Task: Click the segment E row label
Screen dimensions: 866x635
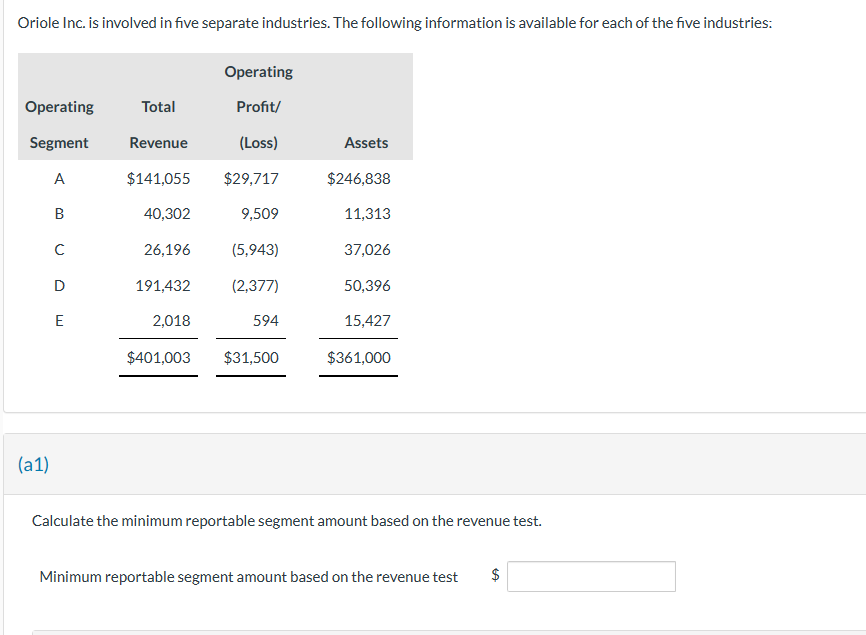Action: (x=59, y=321)
